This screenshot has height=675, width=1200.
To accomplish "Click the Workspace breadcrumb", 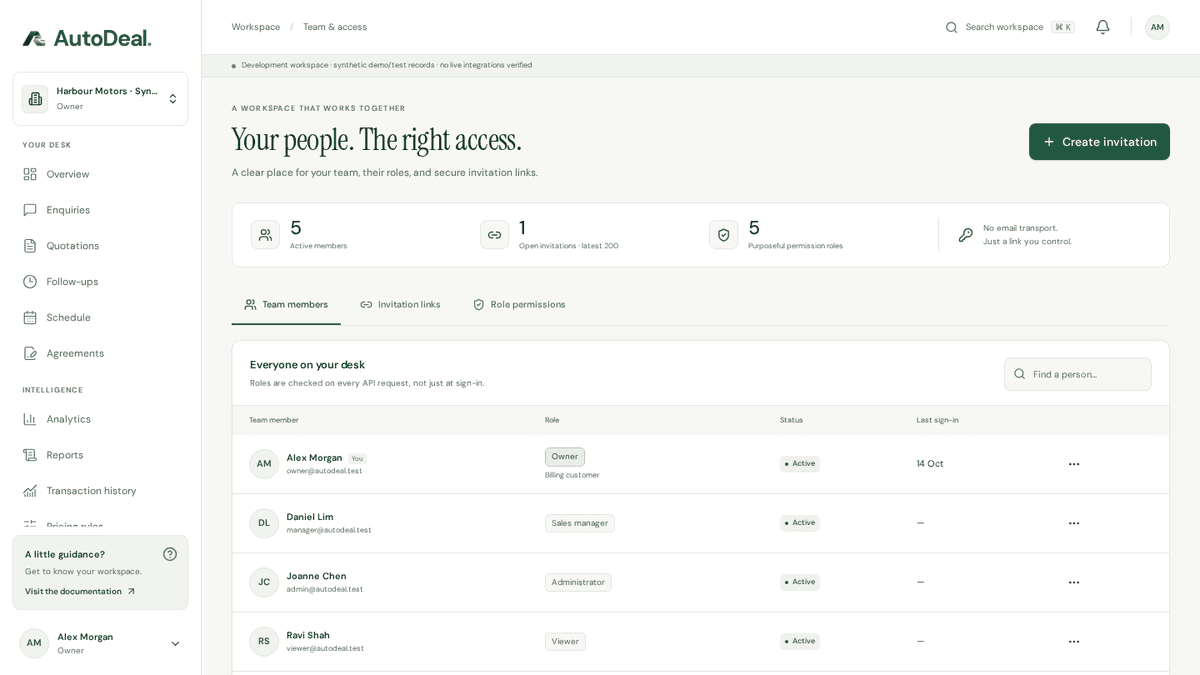I will pyautogui.click(x=256, y=27).
